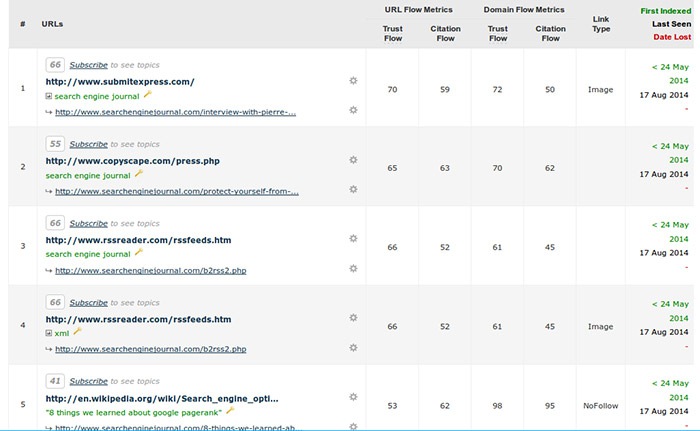Open the gear menu beside copyscape.com/press.php
The image size is (700, 431).
353,159
